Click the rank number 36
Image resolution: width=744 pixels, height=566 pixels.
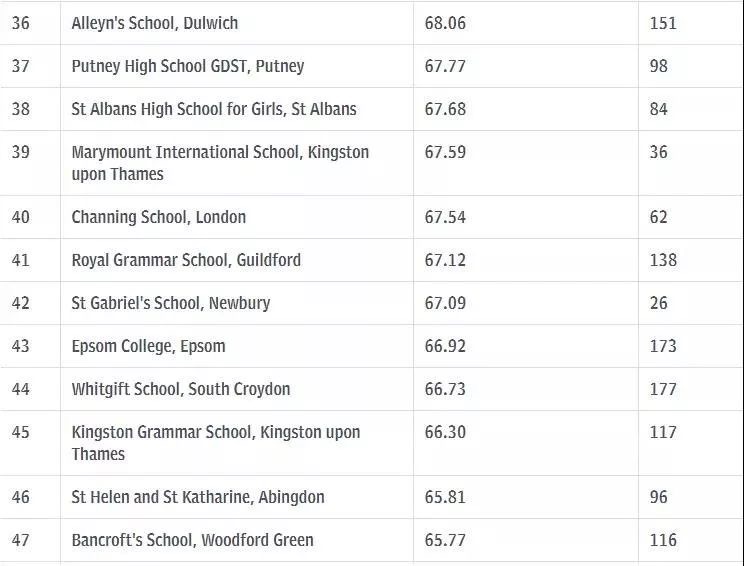(20, 23)
